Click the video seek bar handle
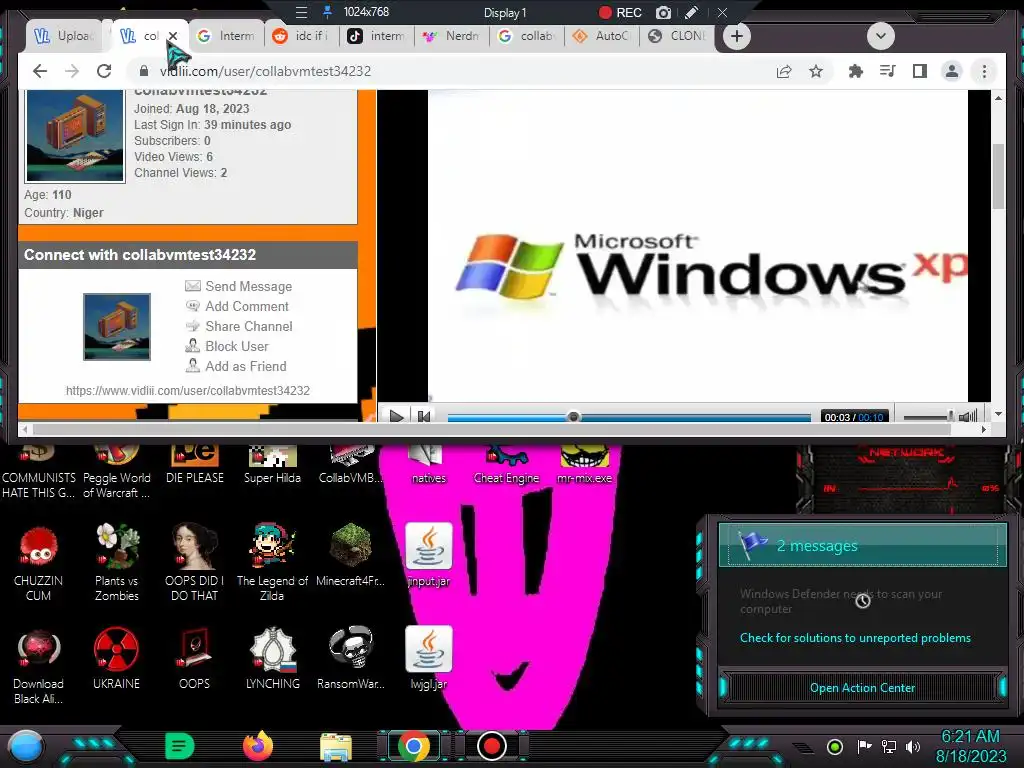This screenshot has width=1024, height=768. coord(573,417)
